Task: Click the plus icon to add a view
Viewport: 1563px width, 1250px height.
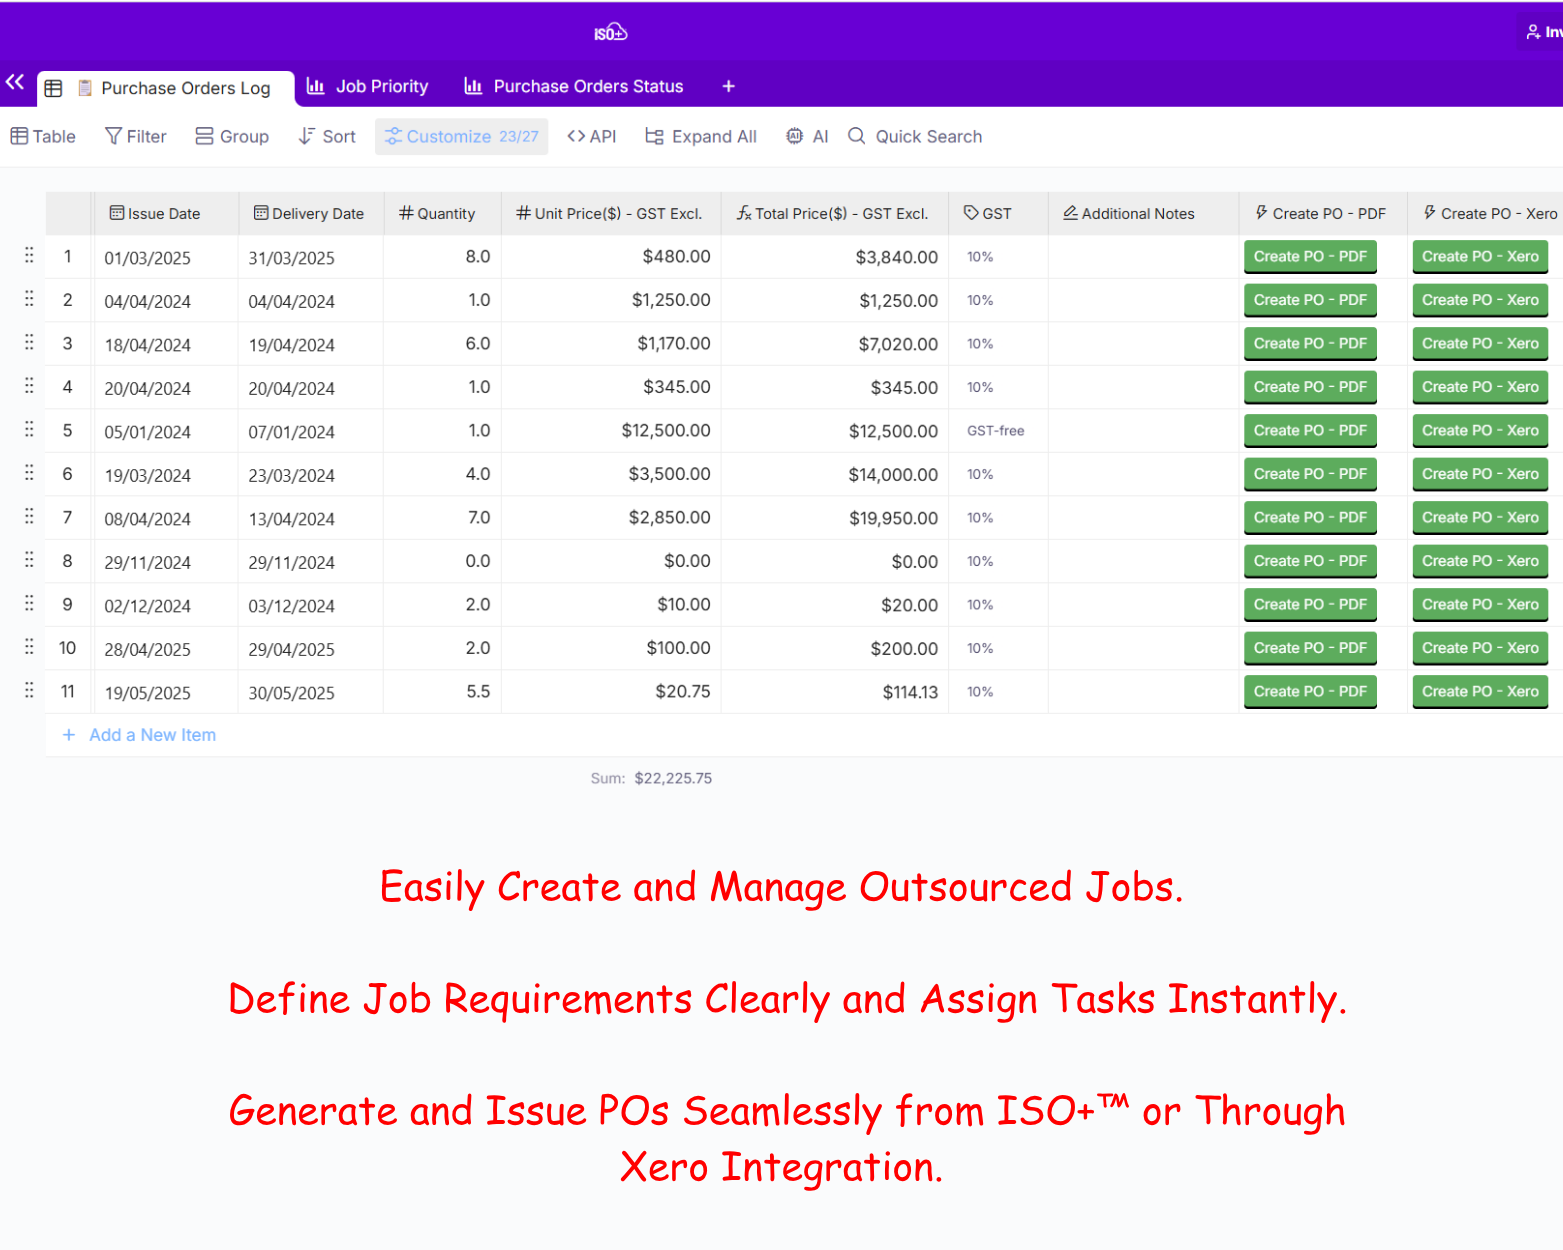Action: [x=728, y=87]
